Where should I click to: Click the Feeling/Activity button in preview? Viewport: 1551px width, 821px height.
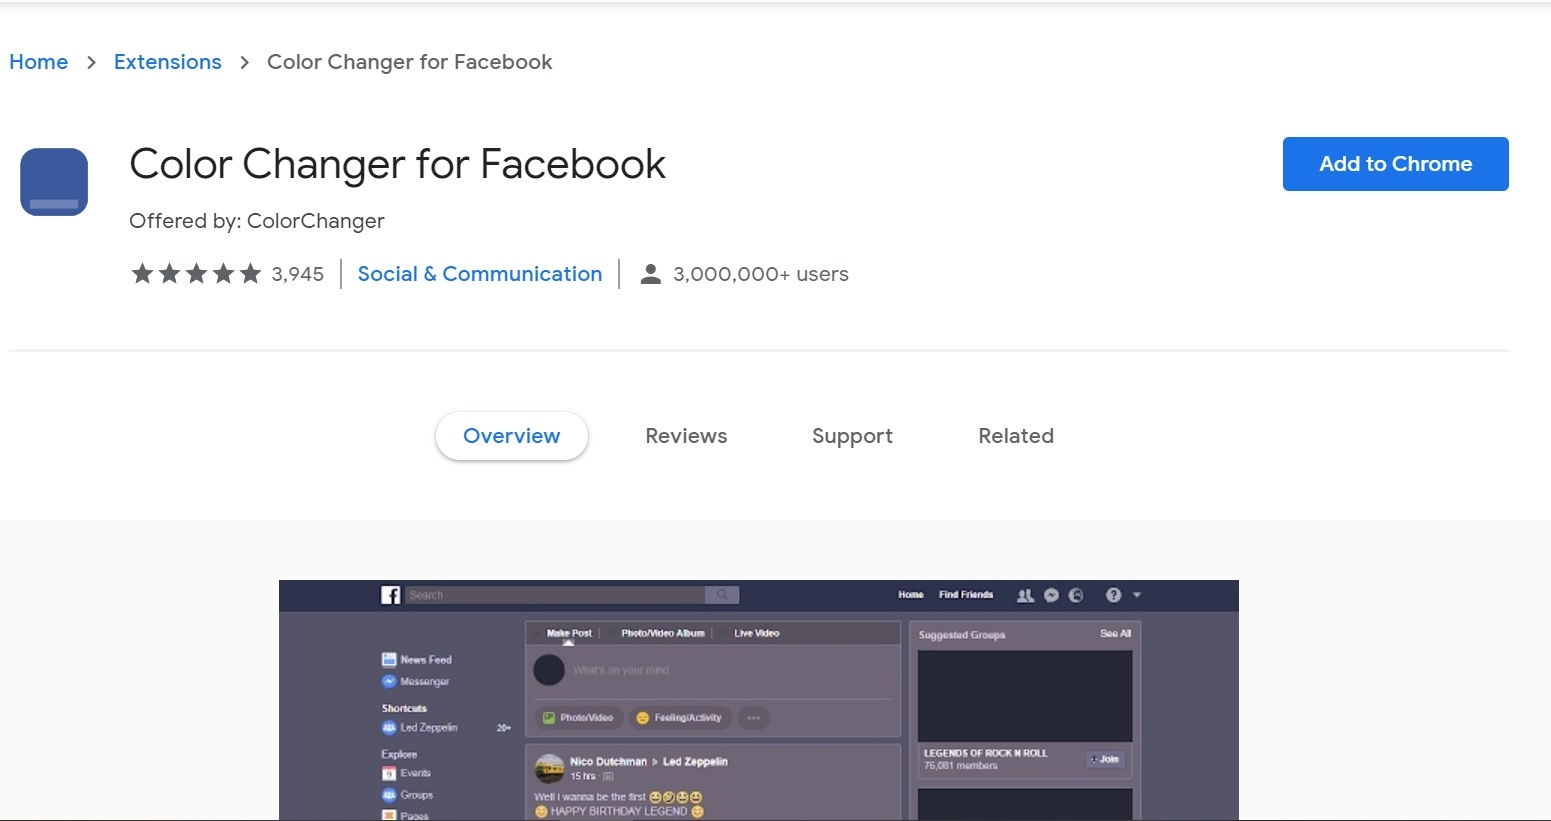tap(680, 717)
